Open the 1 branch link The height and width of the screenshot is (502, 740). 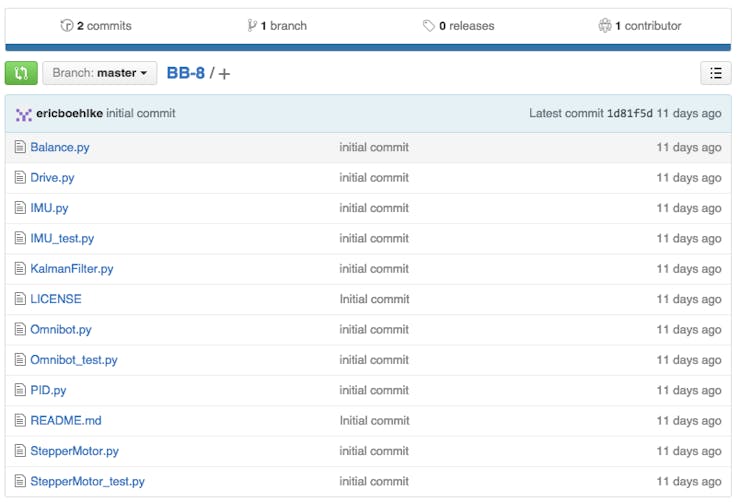click(277, 25)
